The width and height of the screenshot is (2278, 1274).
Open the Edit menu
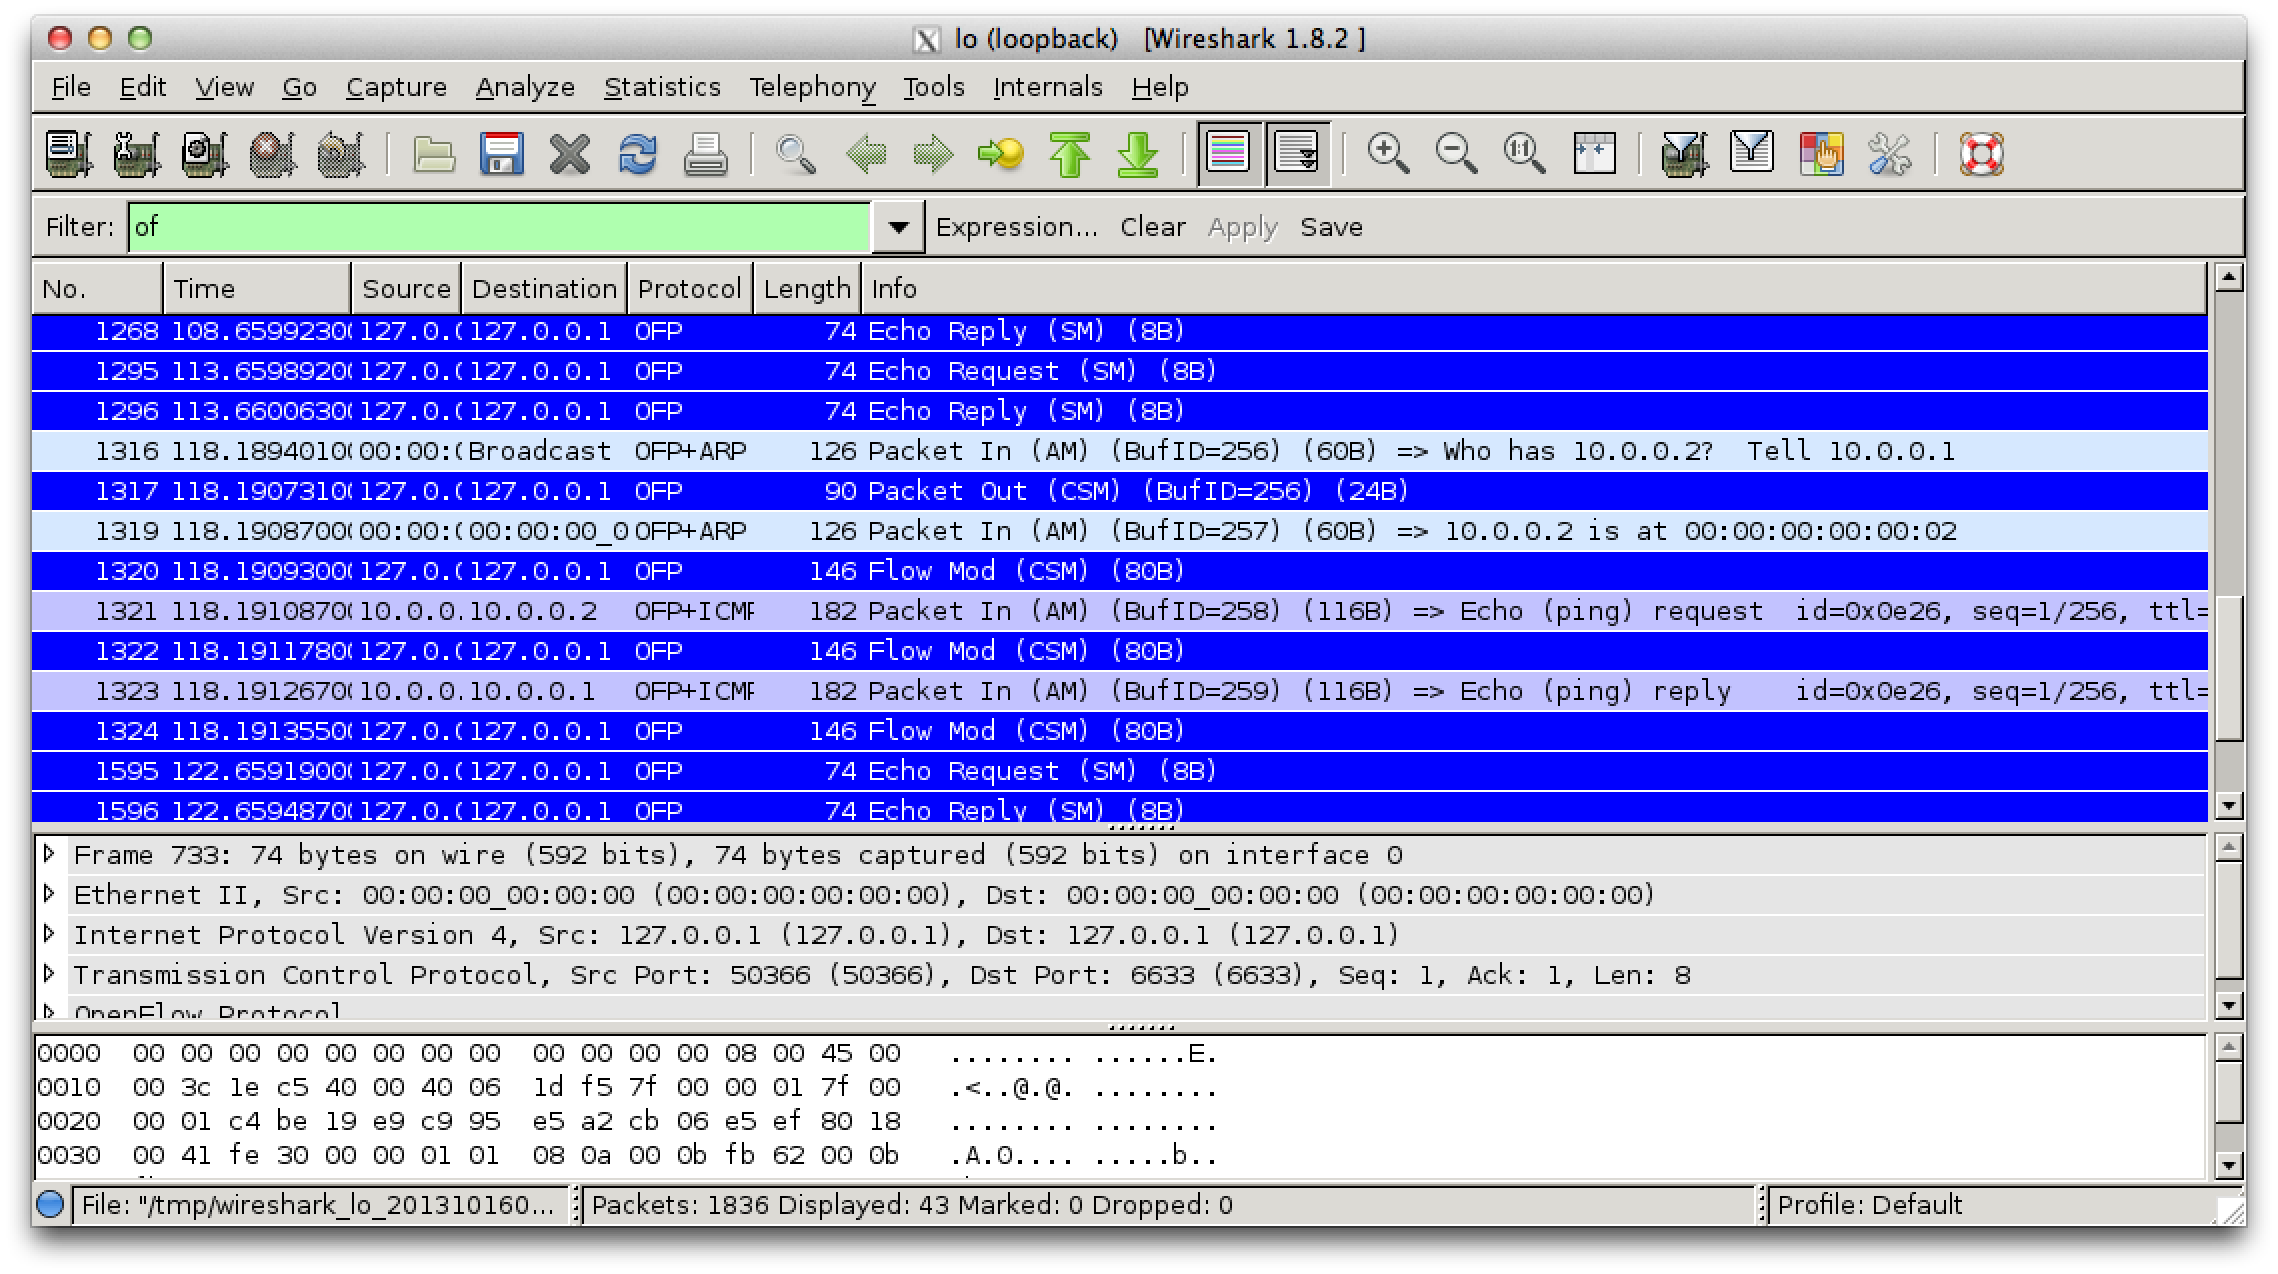click(142, 87)
